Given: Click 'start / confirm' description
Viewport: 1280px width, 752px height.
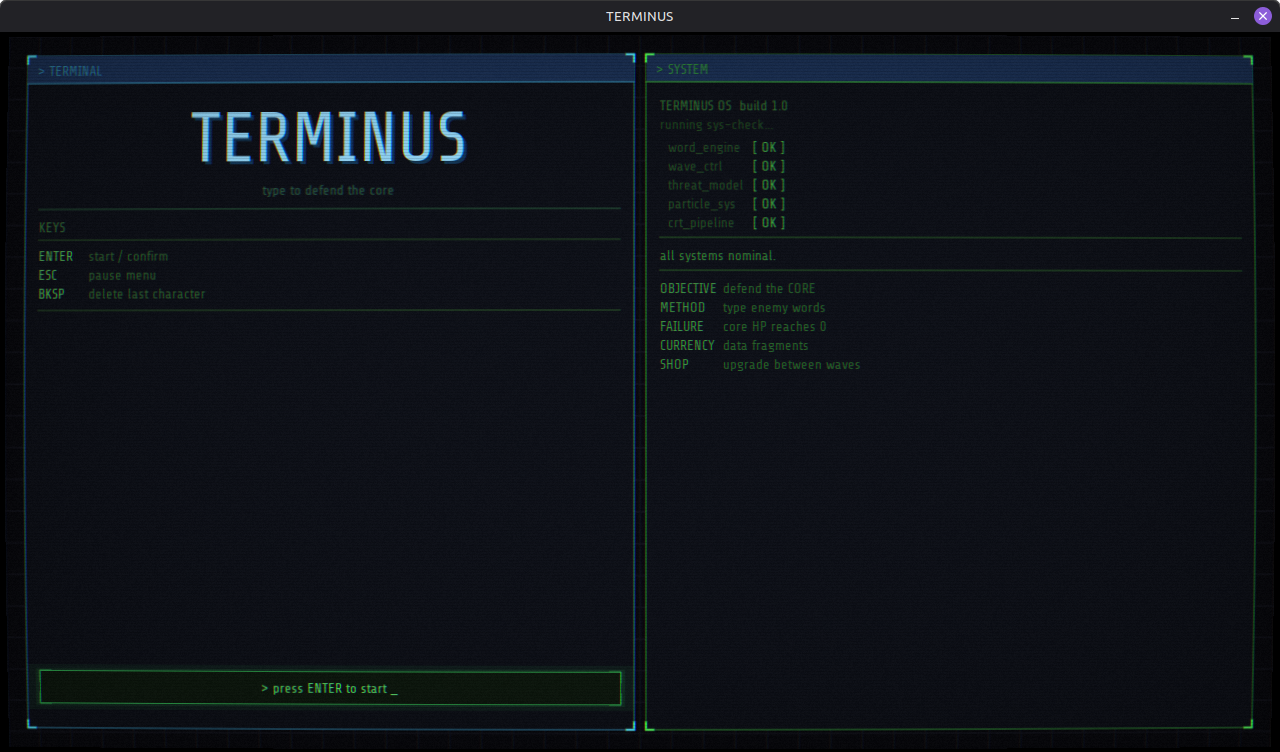Looking at the screenshot, I should click(128, 256).
